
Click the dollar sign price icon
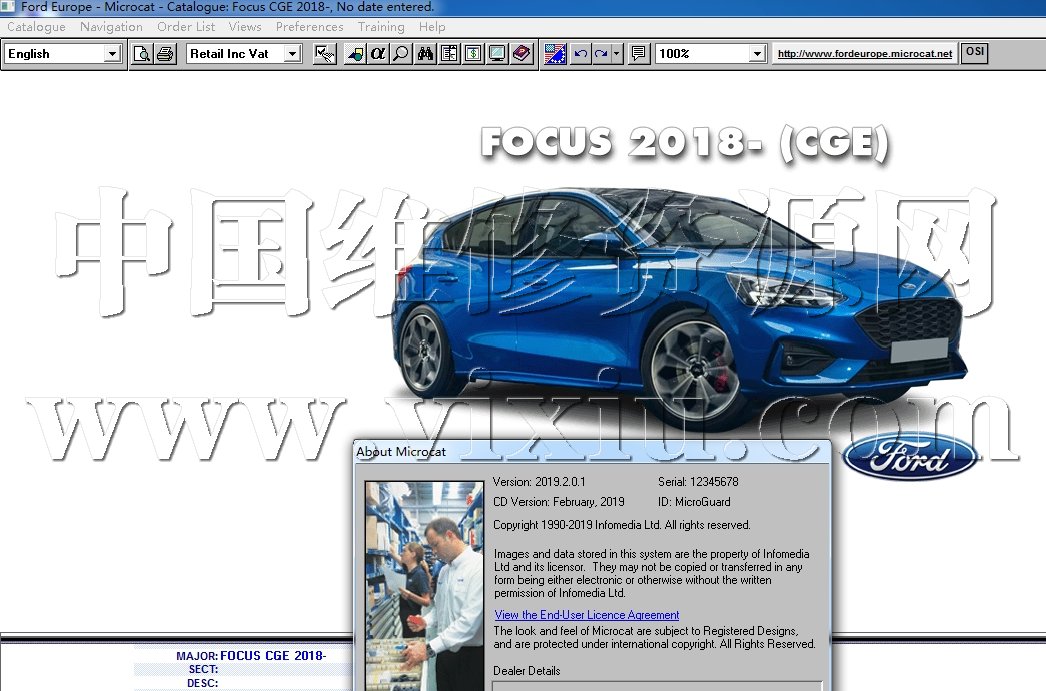[472, 54]
